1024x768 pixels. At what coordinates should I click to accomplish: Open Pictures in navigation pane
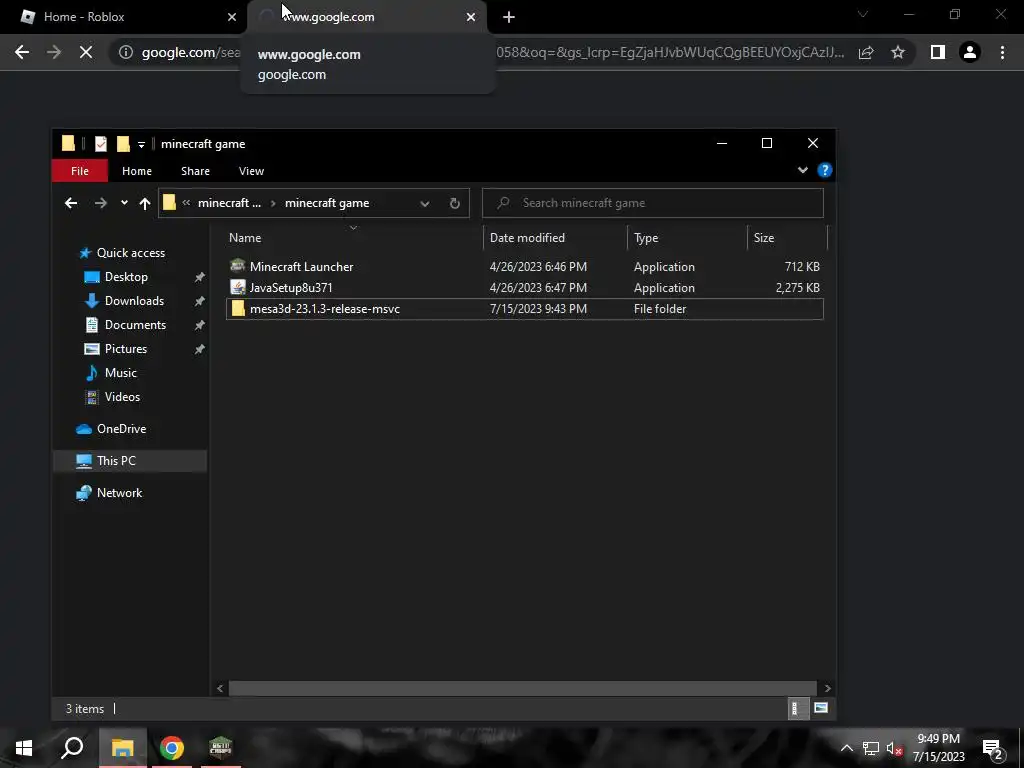tap(125, 349)
